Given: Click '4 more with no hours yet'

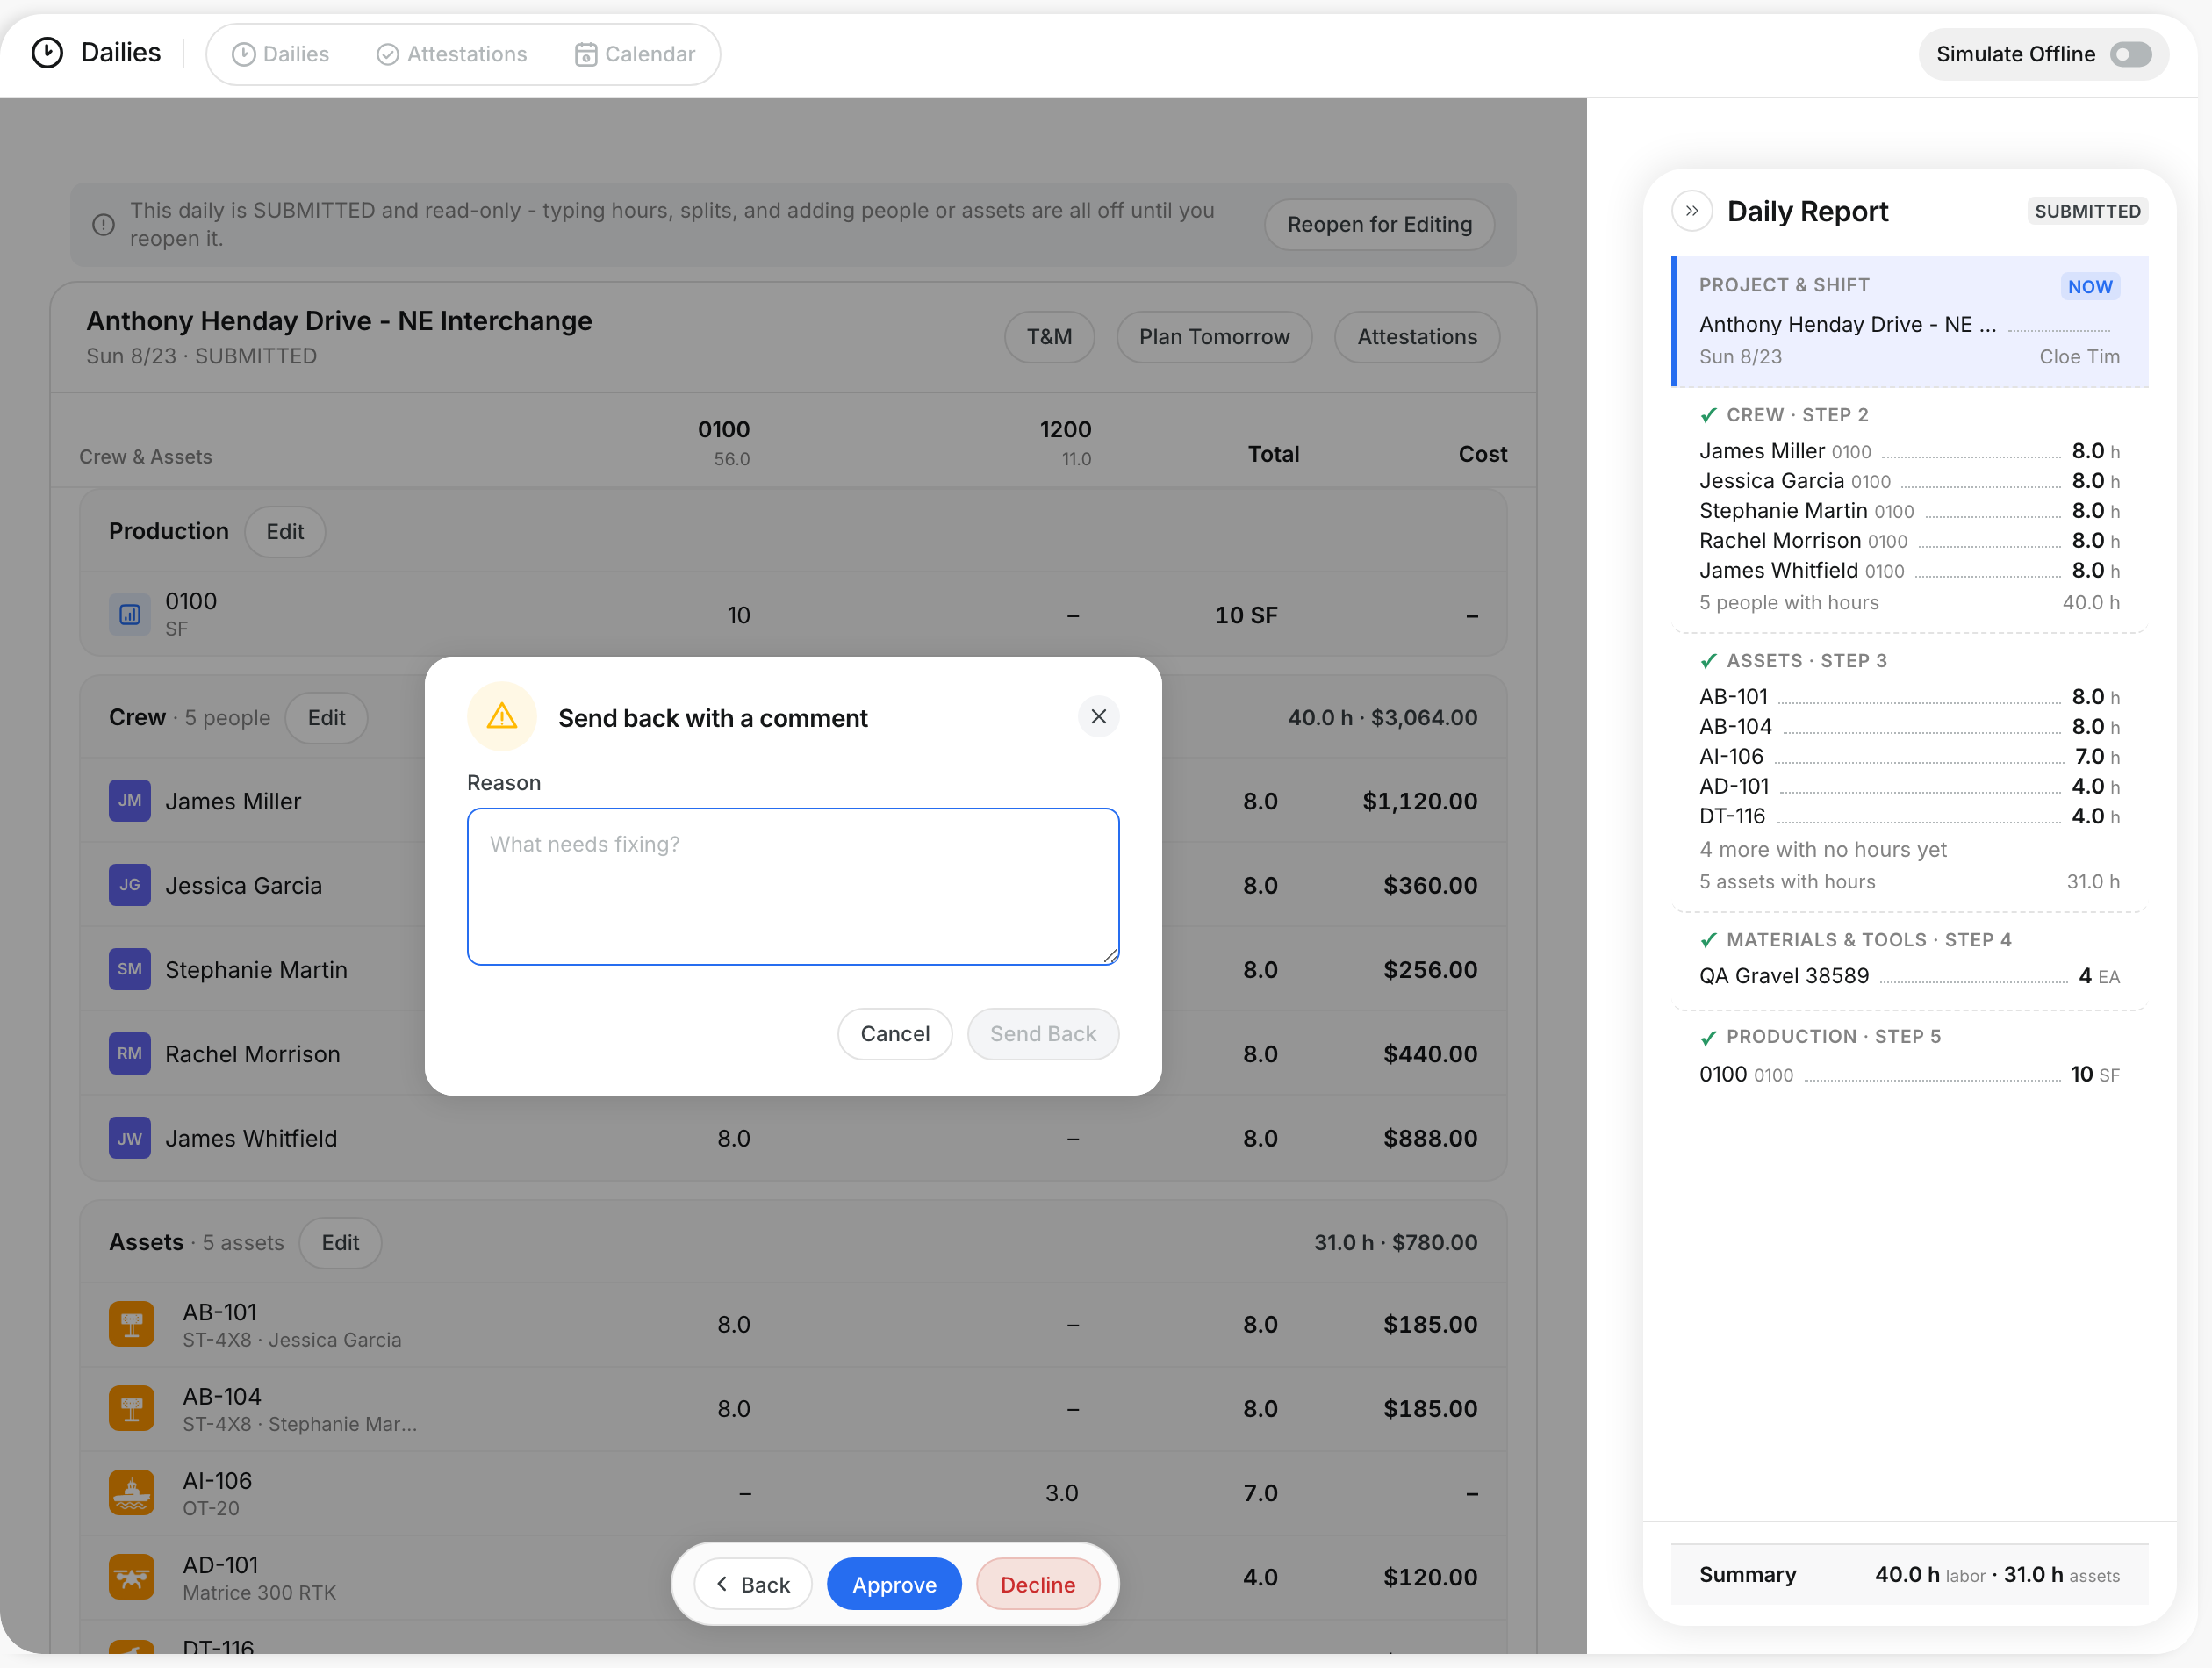Looking at the screenshot, I should 1822,850.
